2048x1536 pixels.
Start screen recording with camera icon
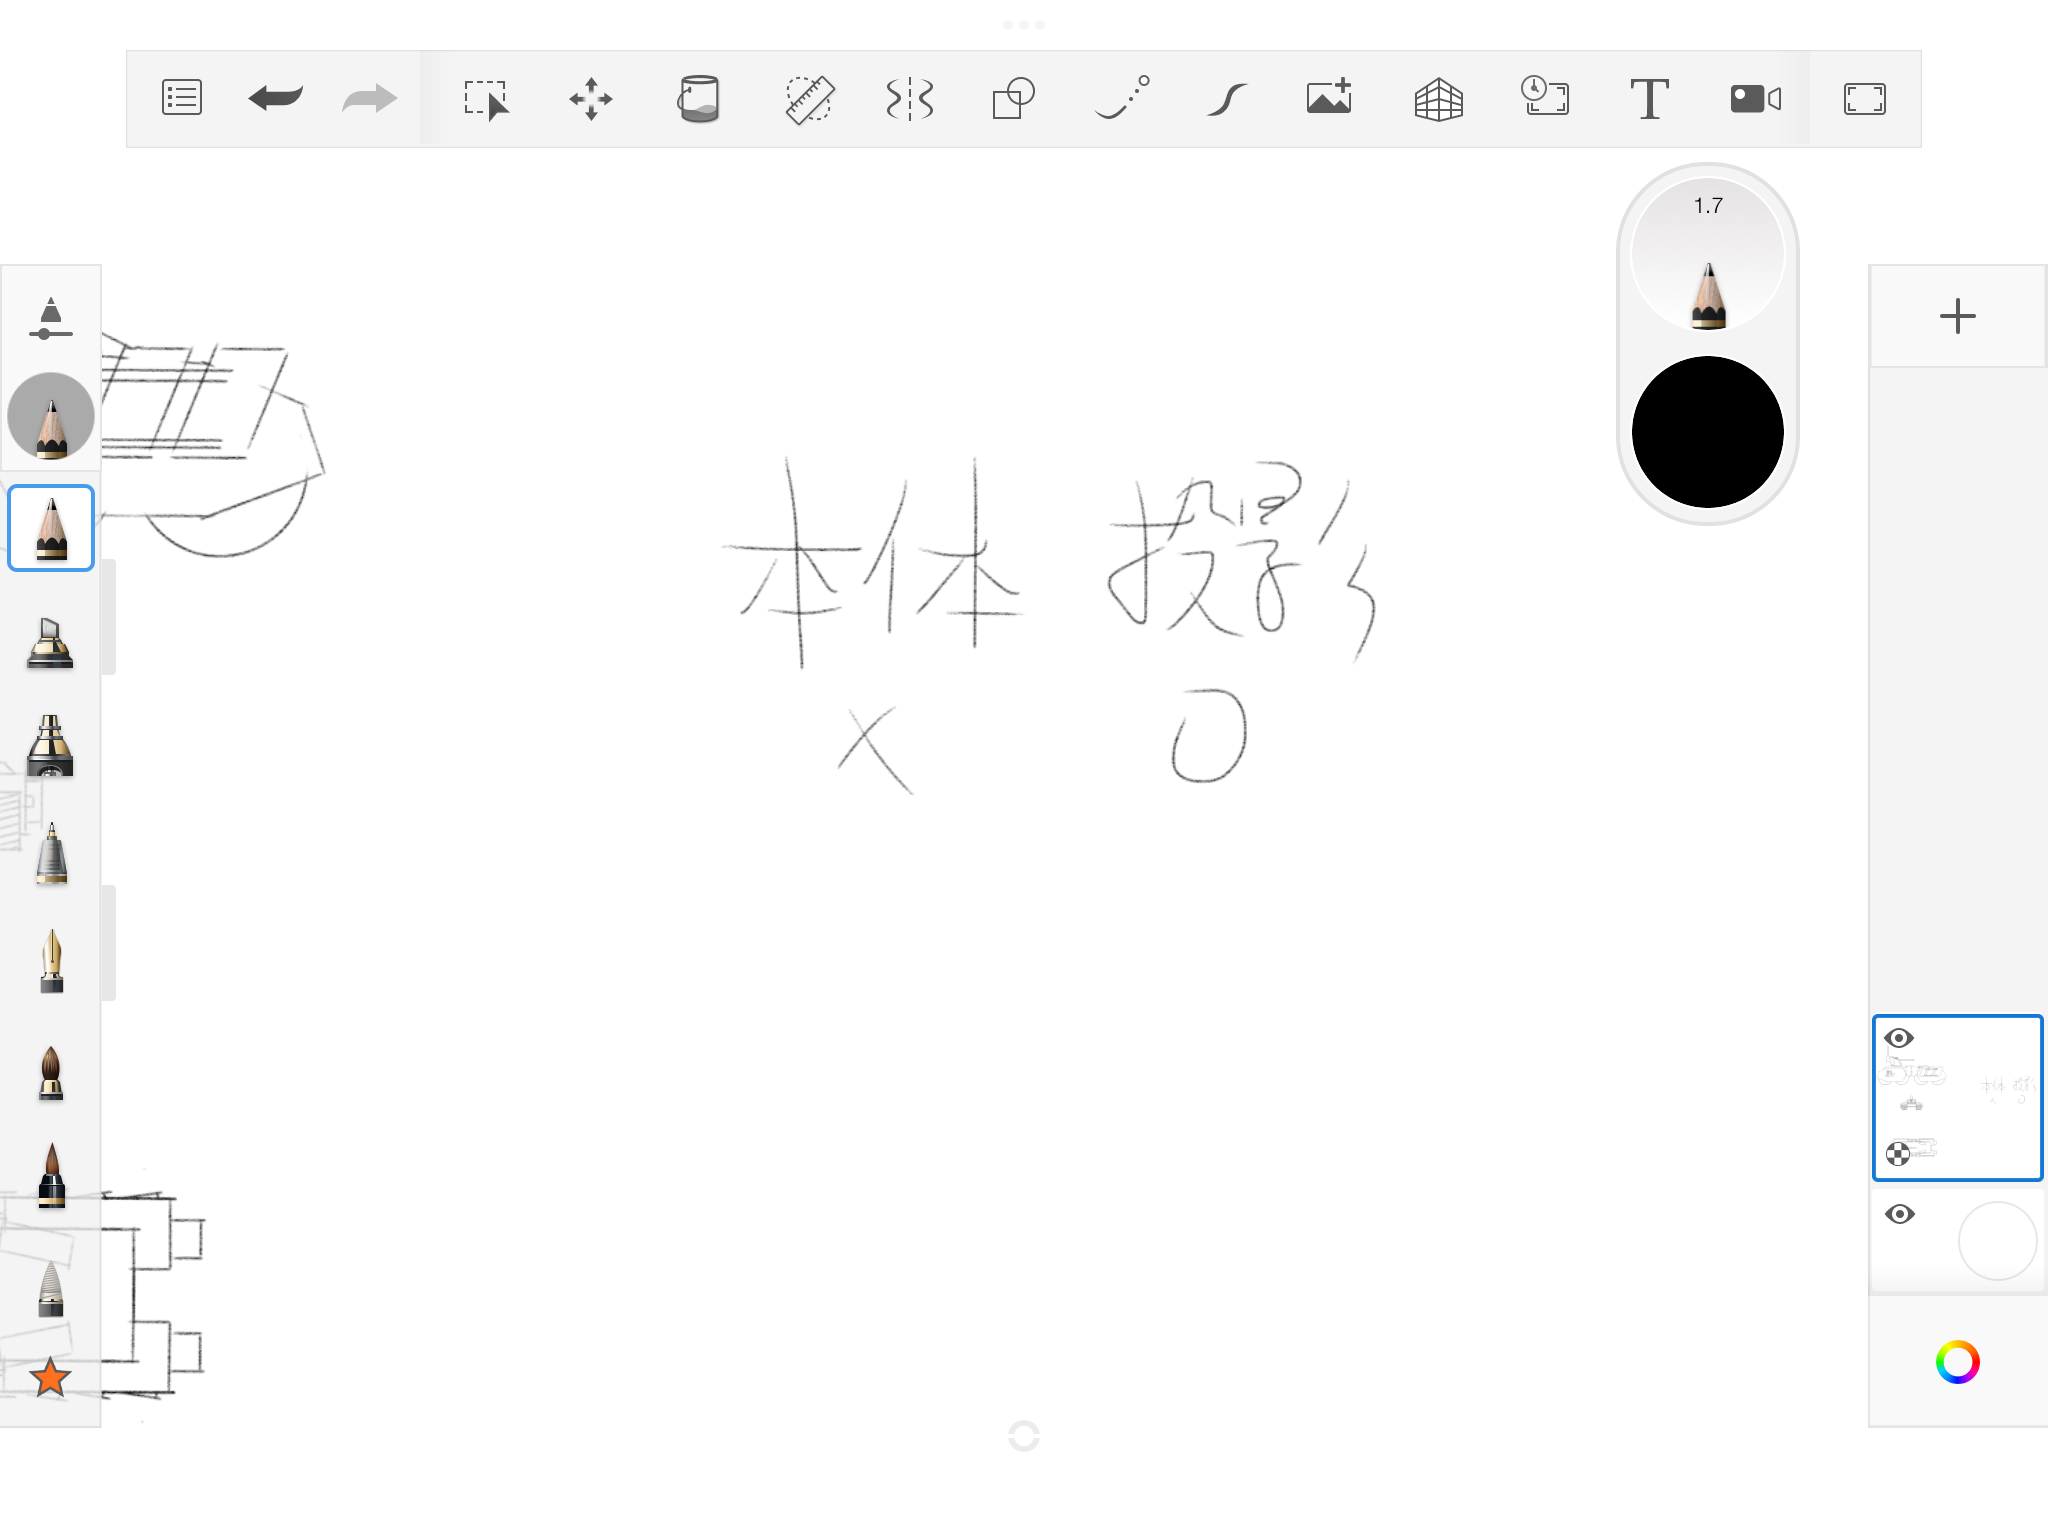click(x=1756, y=98)
